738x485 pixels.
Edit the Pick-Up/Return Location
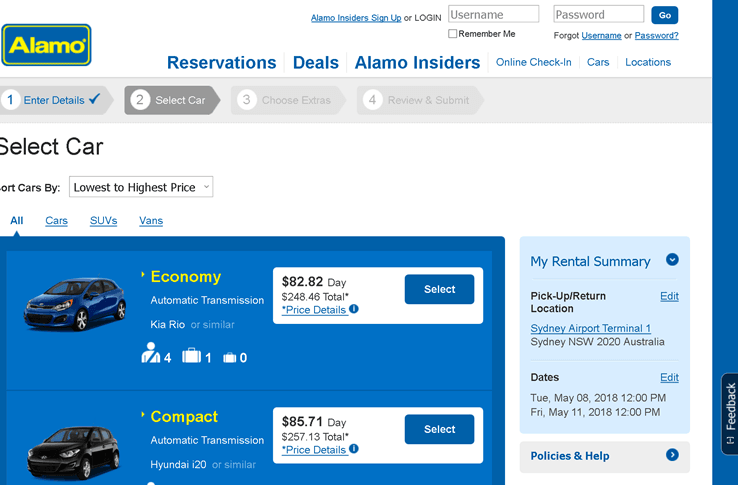point(669,296)
